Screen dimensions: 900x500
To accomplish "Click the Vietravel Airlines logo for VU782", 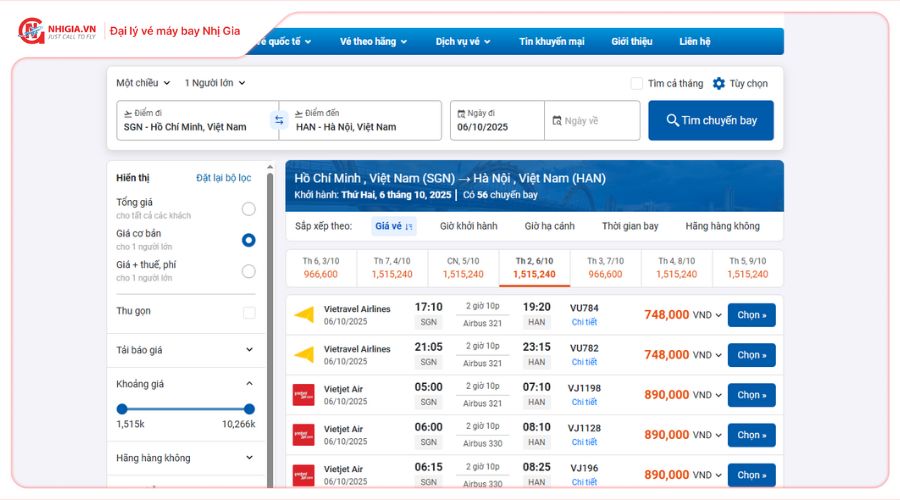I will pos(304,355).
